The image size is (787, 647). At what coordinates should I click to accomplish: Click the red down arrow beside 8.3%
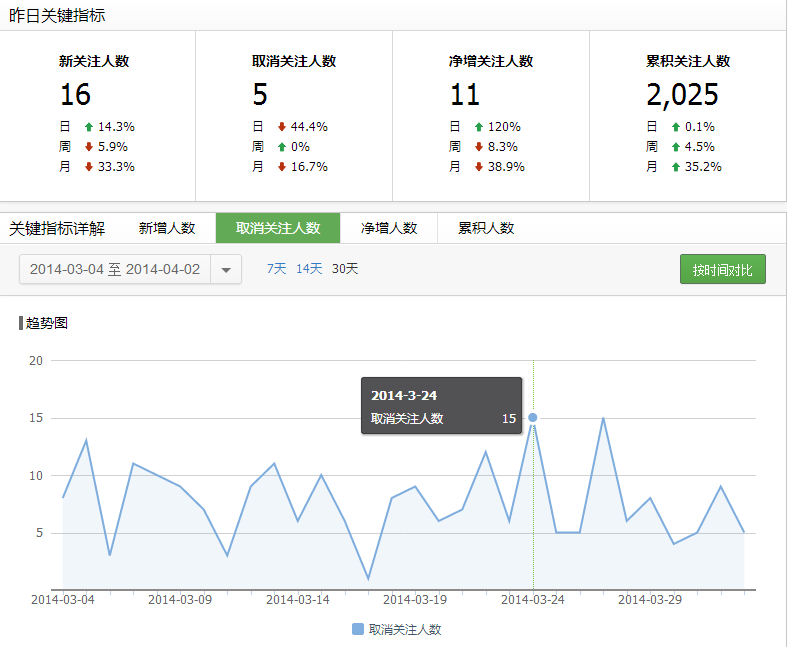pyautogui.click(x=479, y=147)
